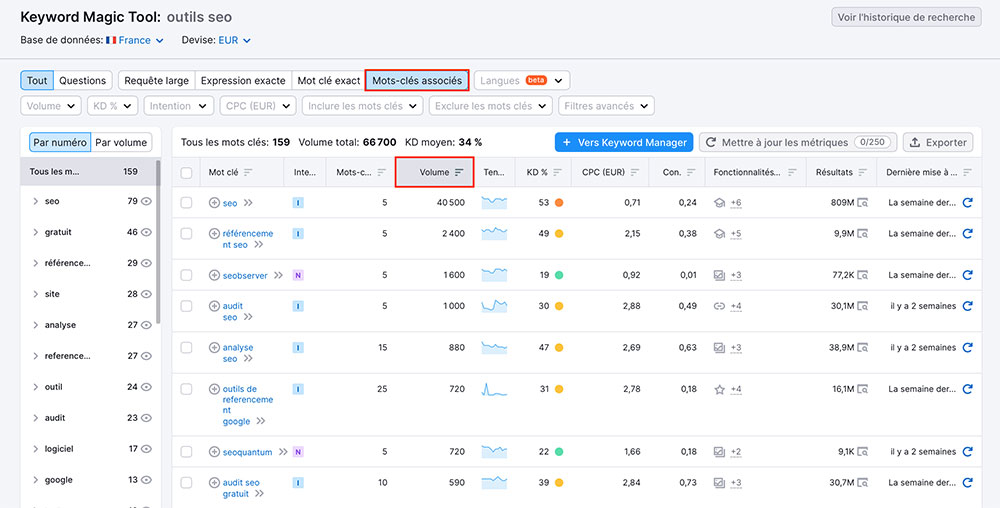Click link feature icon in audit seo row
This screenshot has height=508, width=1000.
click(719, 306)
